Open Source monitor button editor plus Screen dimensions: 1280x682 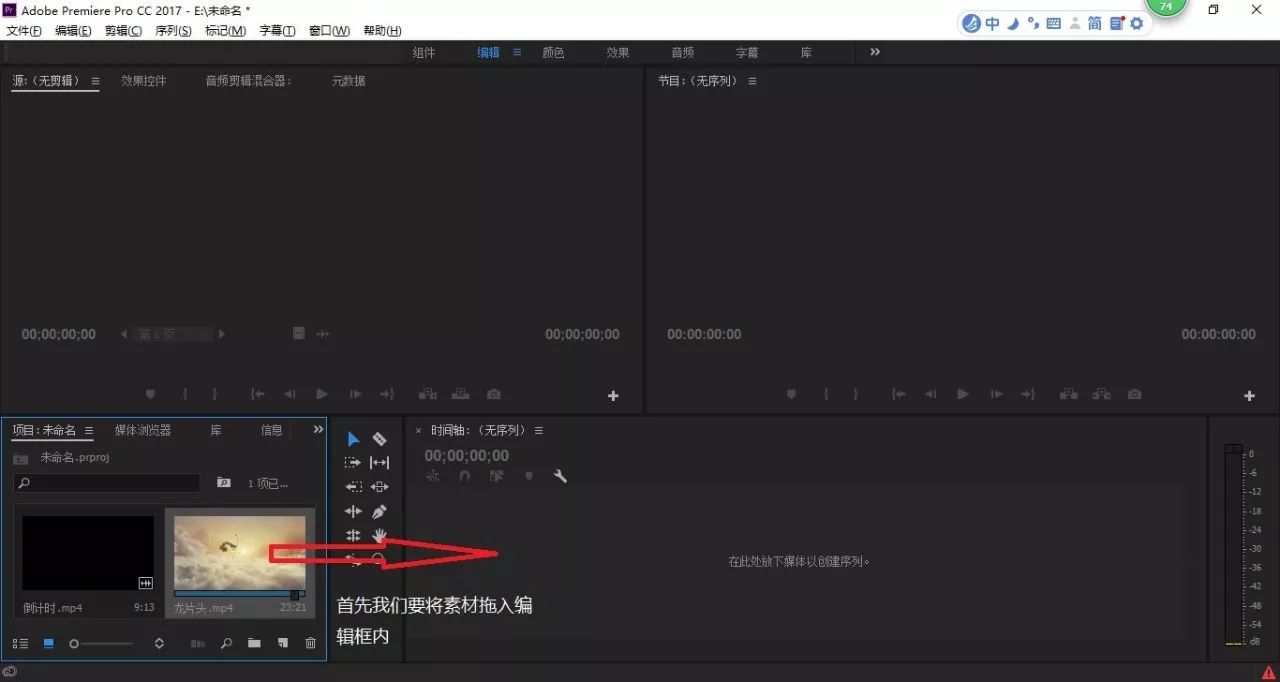613,396
